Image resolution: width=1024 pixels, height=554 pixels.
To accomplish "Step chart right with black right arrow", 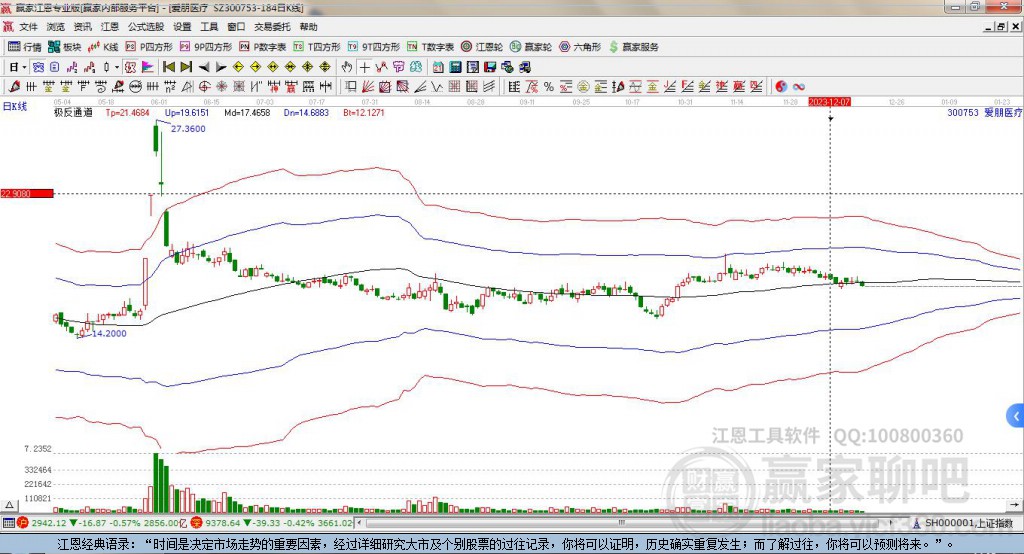I will (221, 67).
